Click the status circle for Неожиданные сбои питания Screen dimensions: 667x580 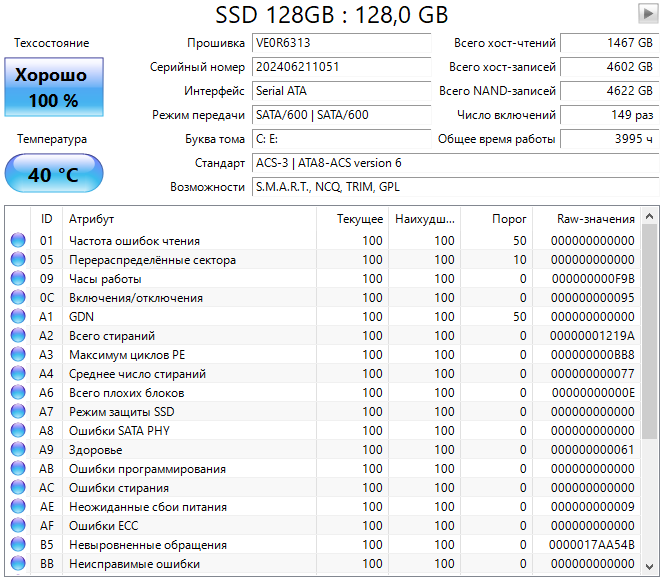[18, 506]
